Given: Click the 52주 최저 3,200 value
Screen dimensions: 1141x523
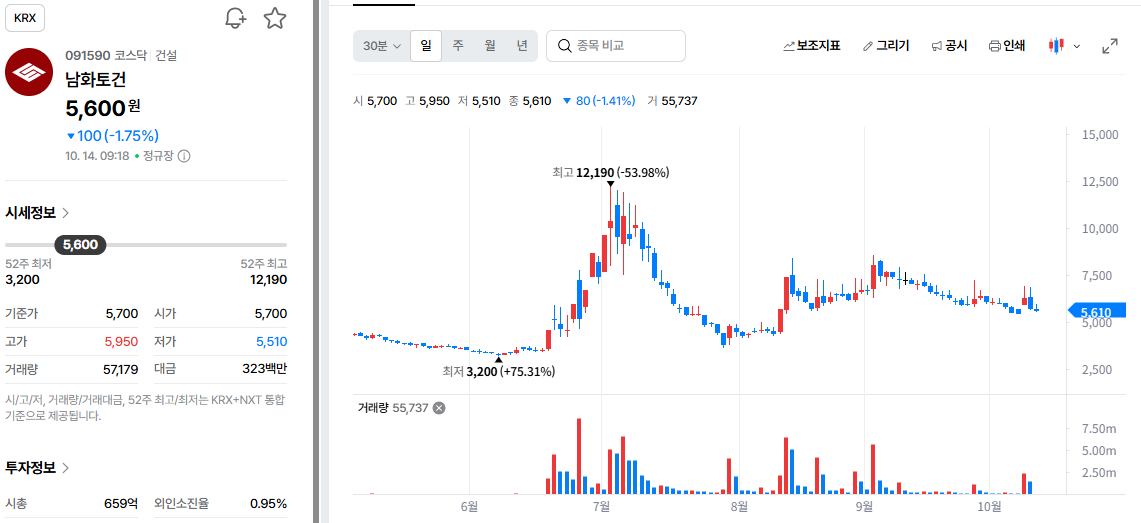Looking at the screenshot, I should pos(23,280).
